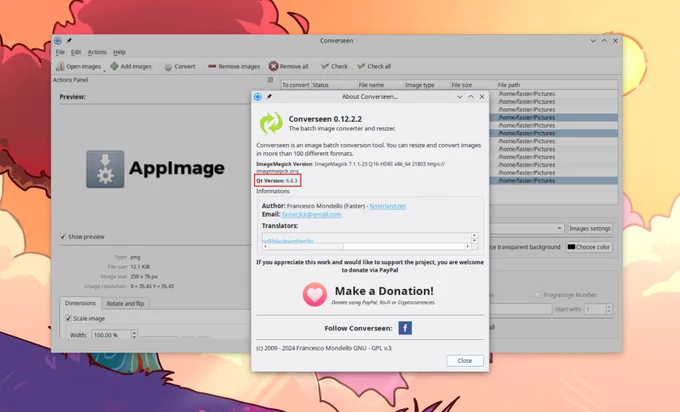Open the faster3ck@gmail.com email link
Viewport: 680px width, 412px height.
pyautogui.click(x=311, y=214)
